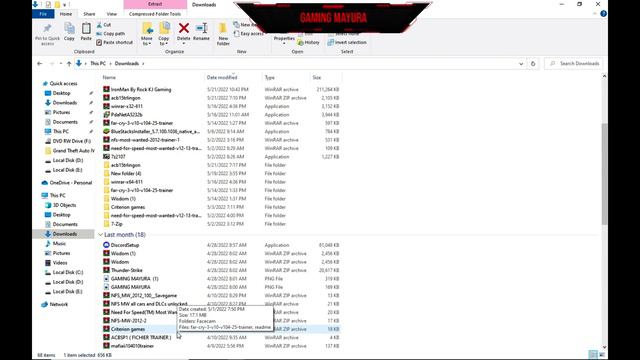
Task: Open the Easy access menu
Action: point(249,33)
